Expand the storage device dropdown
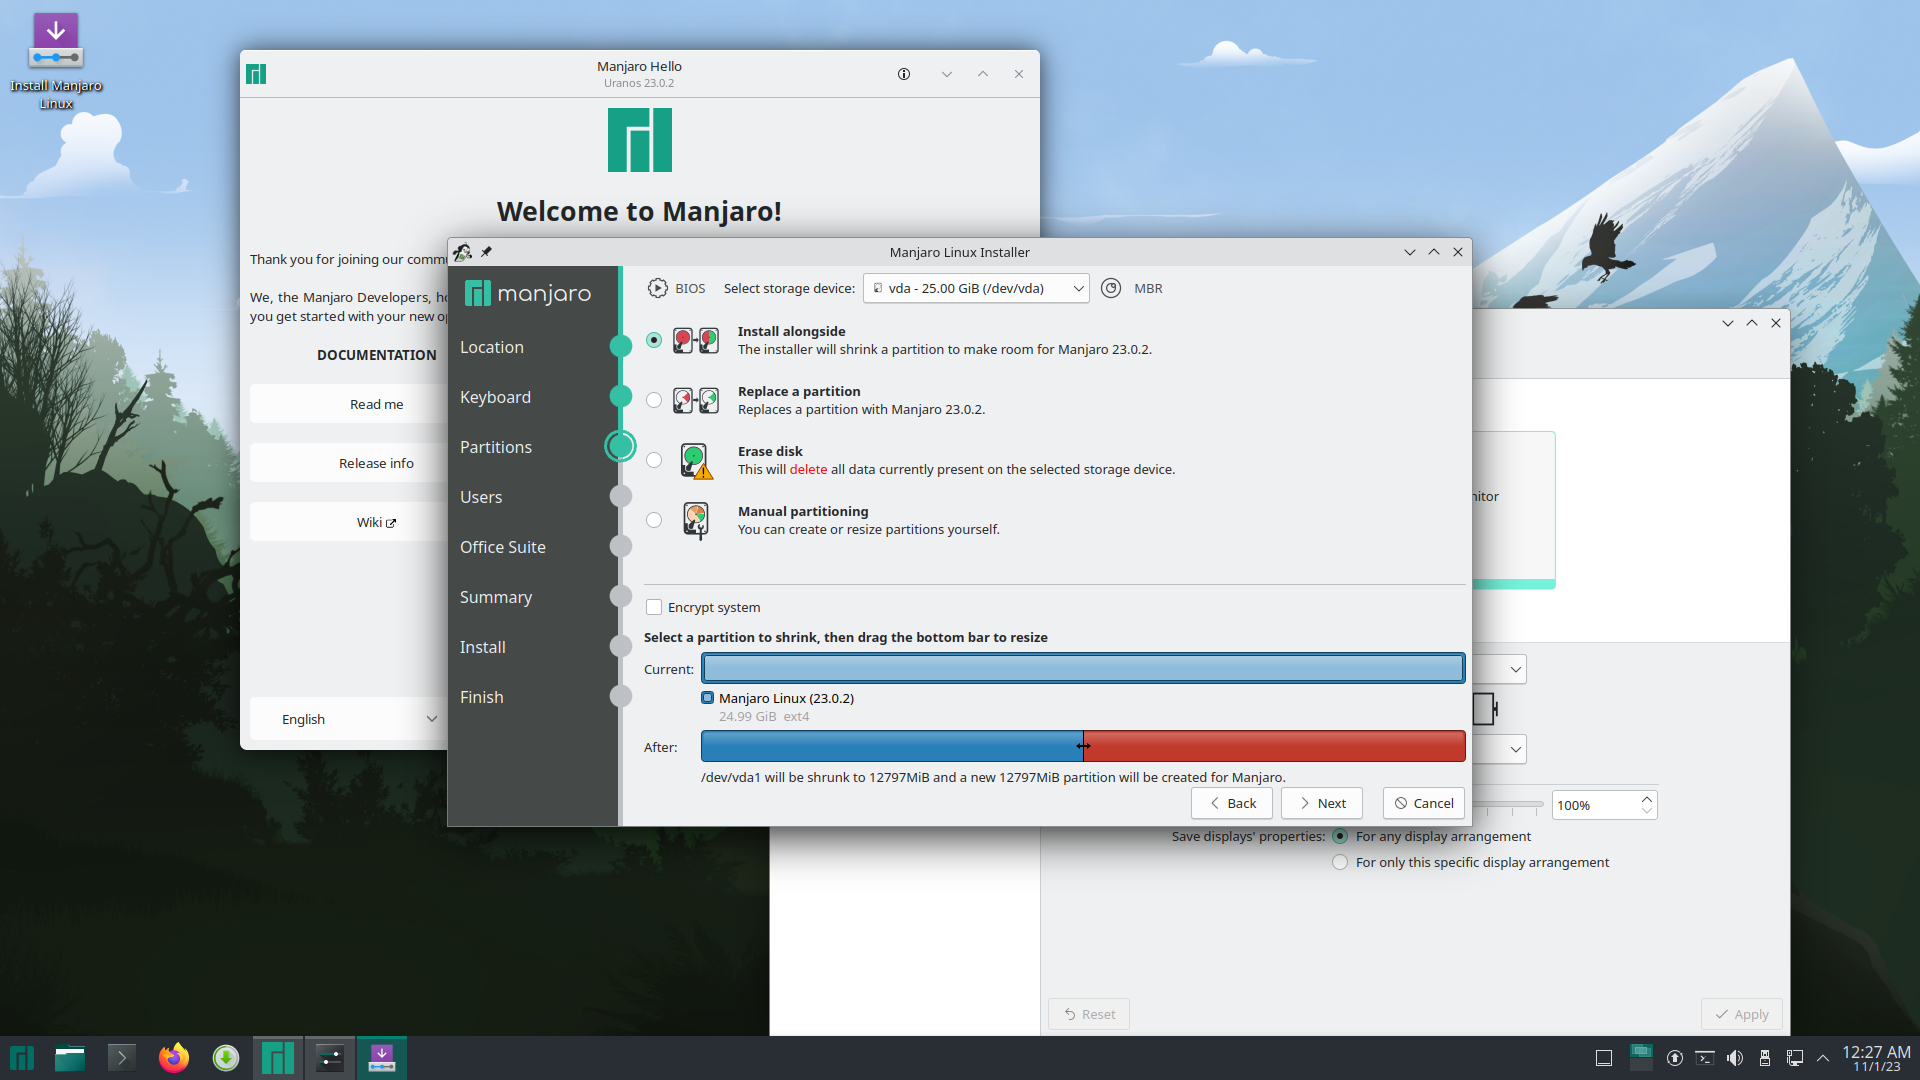The height and width of the screenshot is (1080, 1920). (x=976, y=288)
